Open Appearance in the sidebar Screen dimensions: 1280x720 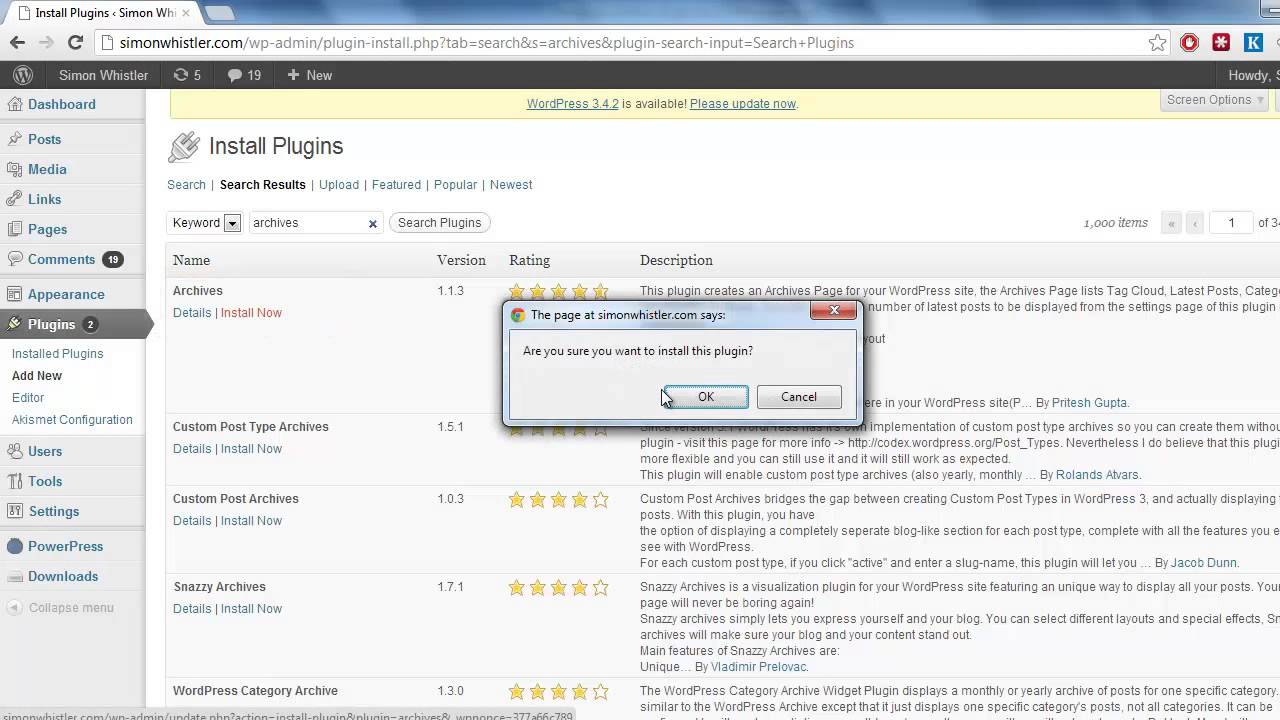(66, 294)
